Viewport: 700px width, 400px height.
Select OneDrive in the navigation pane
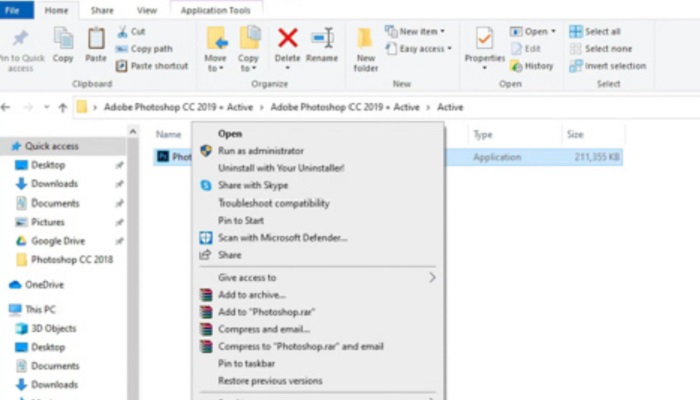pos(44,285)
